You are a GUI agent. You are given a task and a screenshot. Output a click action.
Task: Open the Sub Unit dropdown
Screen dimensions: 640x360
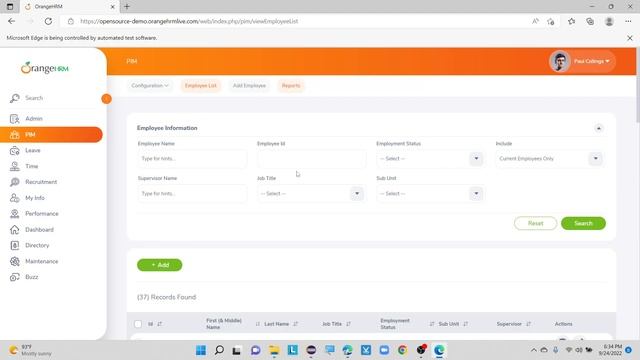430,193
